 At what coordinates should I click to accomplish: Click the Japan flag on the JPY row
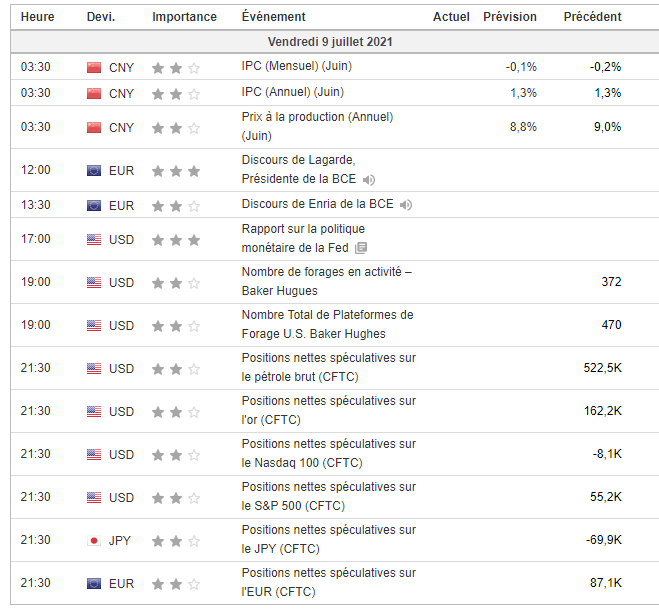[x=94, y=541]
